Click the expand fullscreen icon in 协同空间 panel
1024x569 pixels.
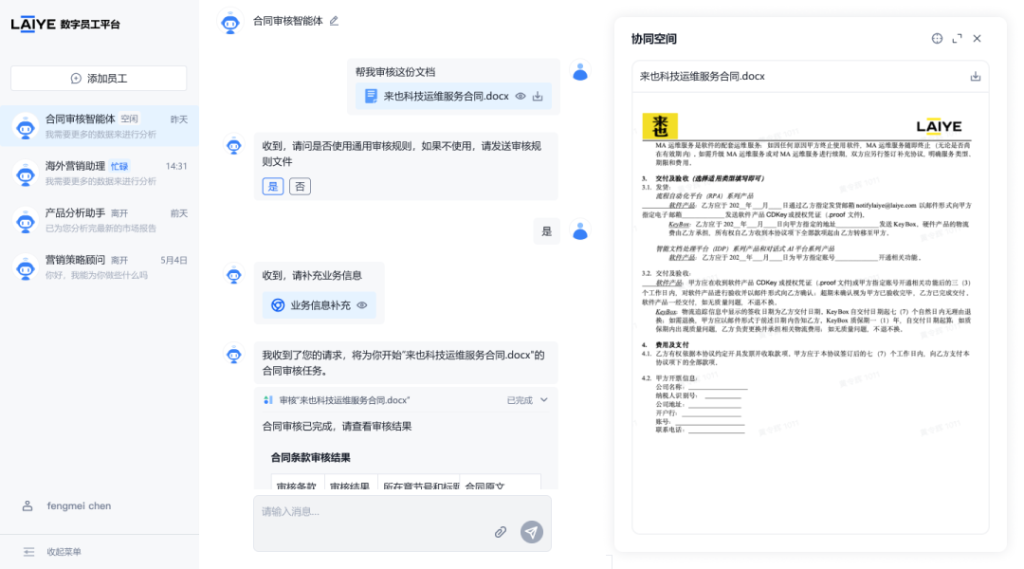(x=957, y=39)
